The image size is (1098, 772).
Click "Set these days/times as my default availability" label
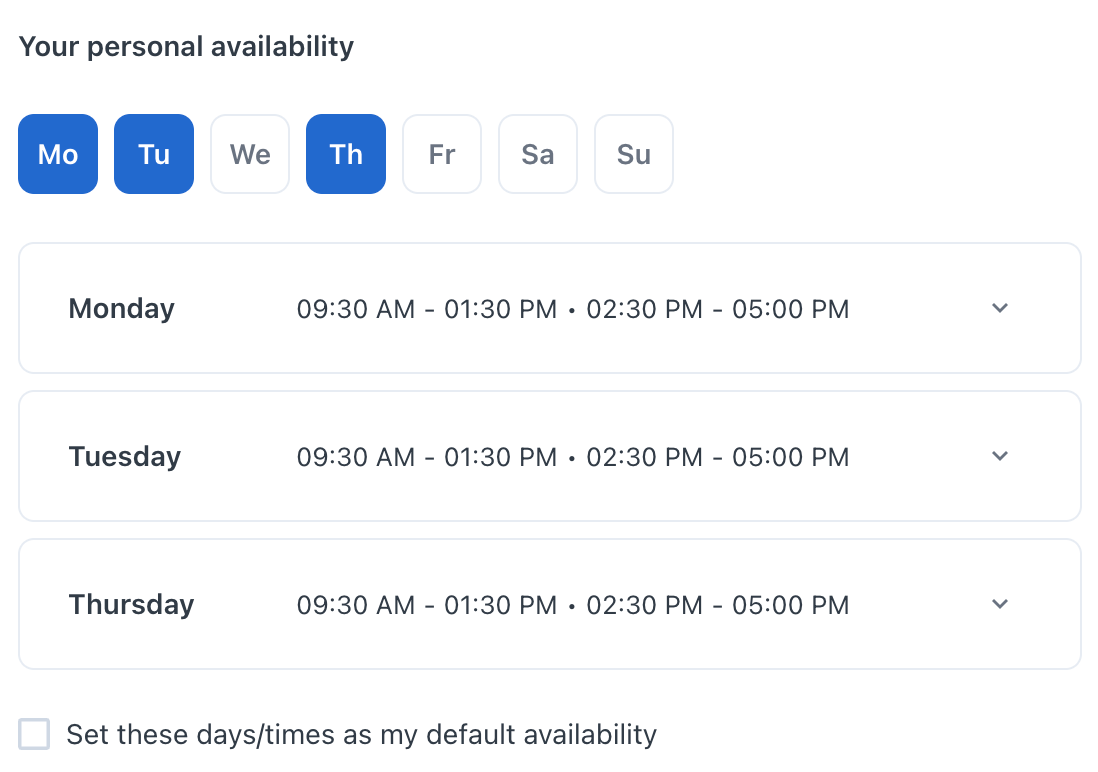click(x=361, y=735)
